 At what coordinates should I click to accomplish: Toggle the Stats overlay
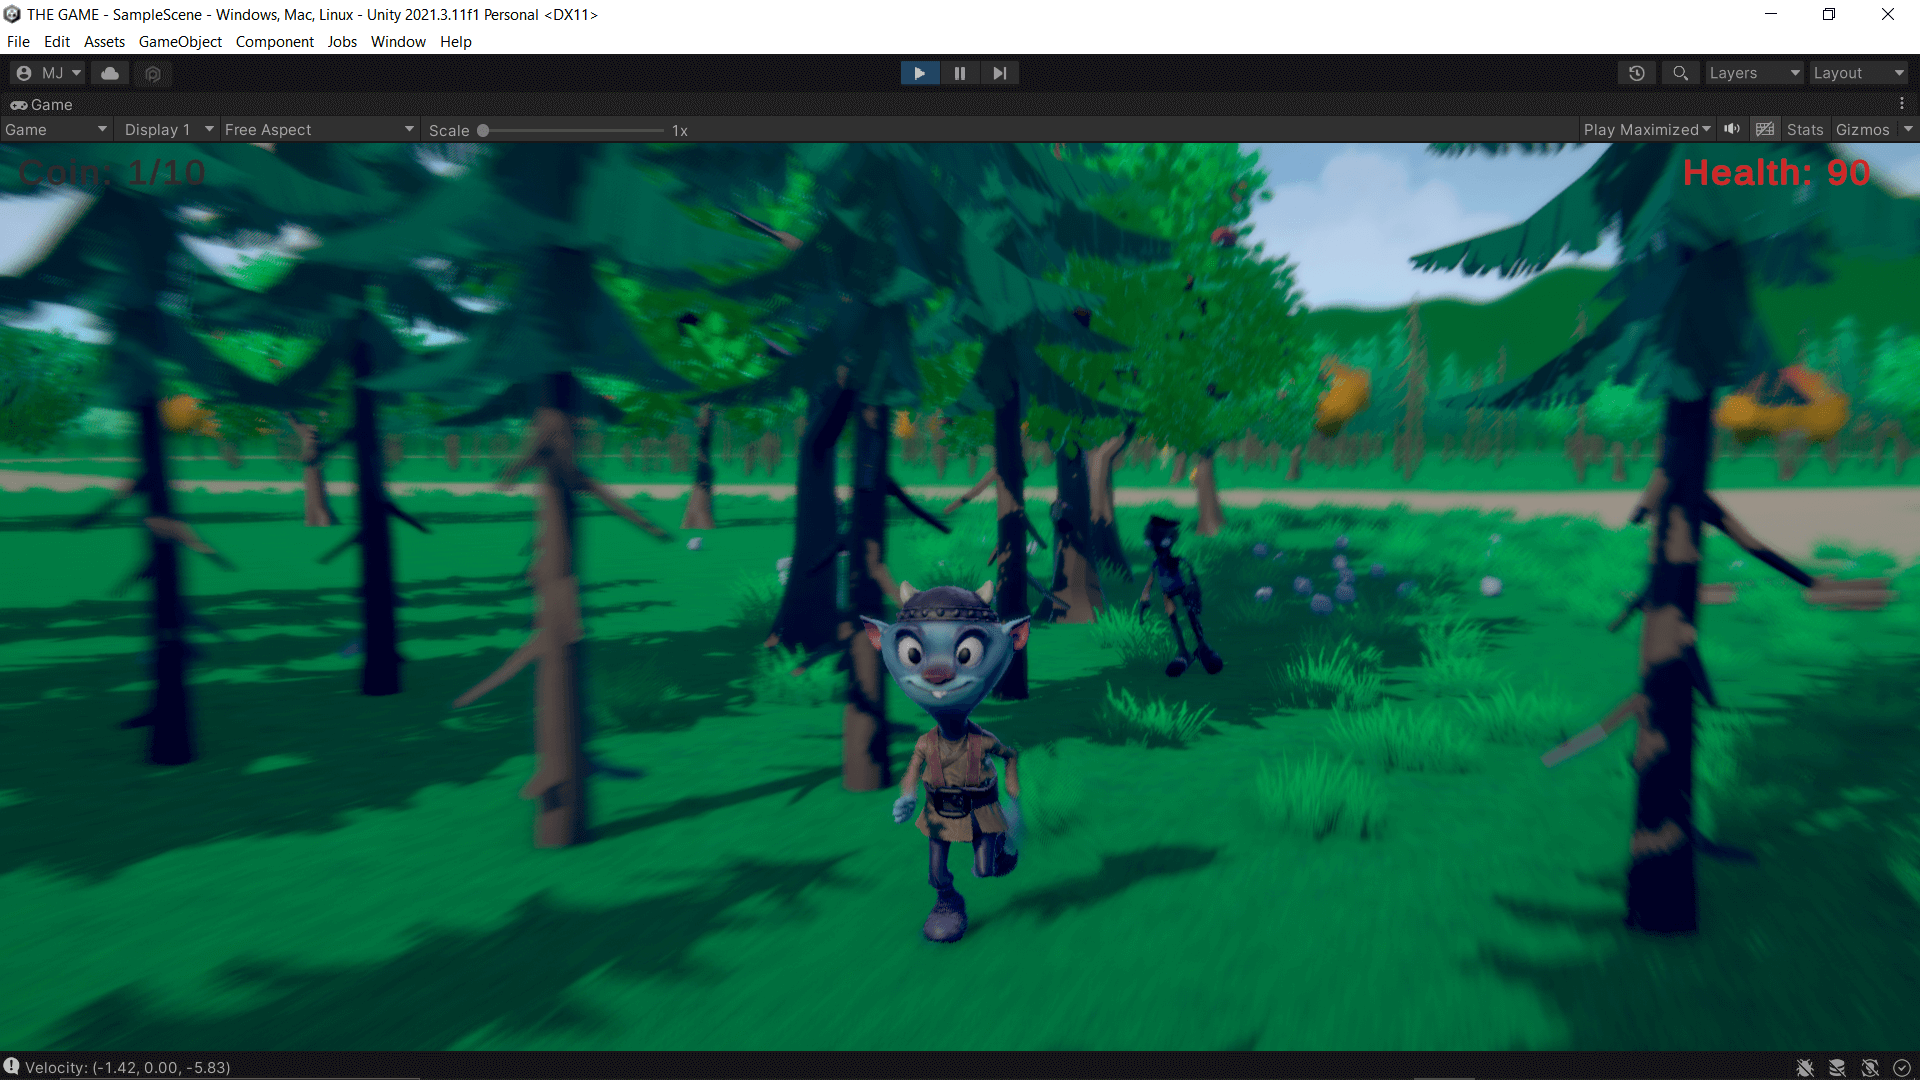point(1804,130)
